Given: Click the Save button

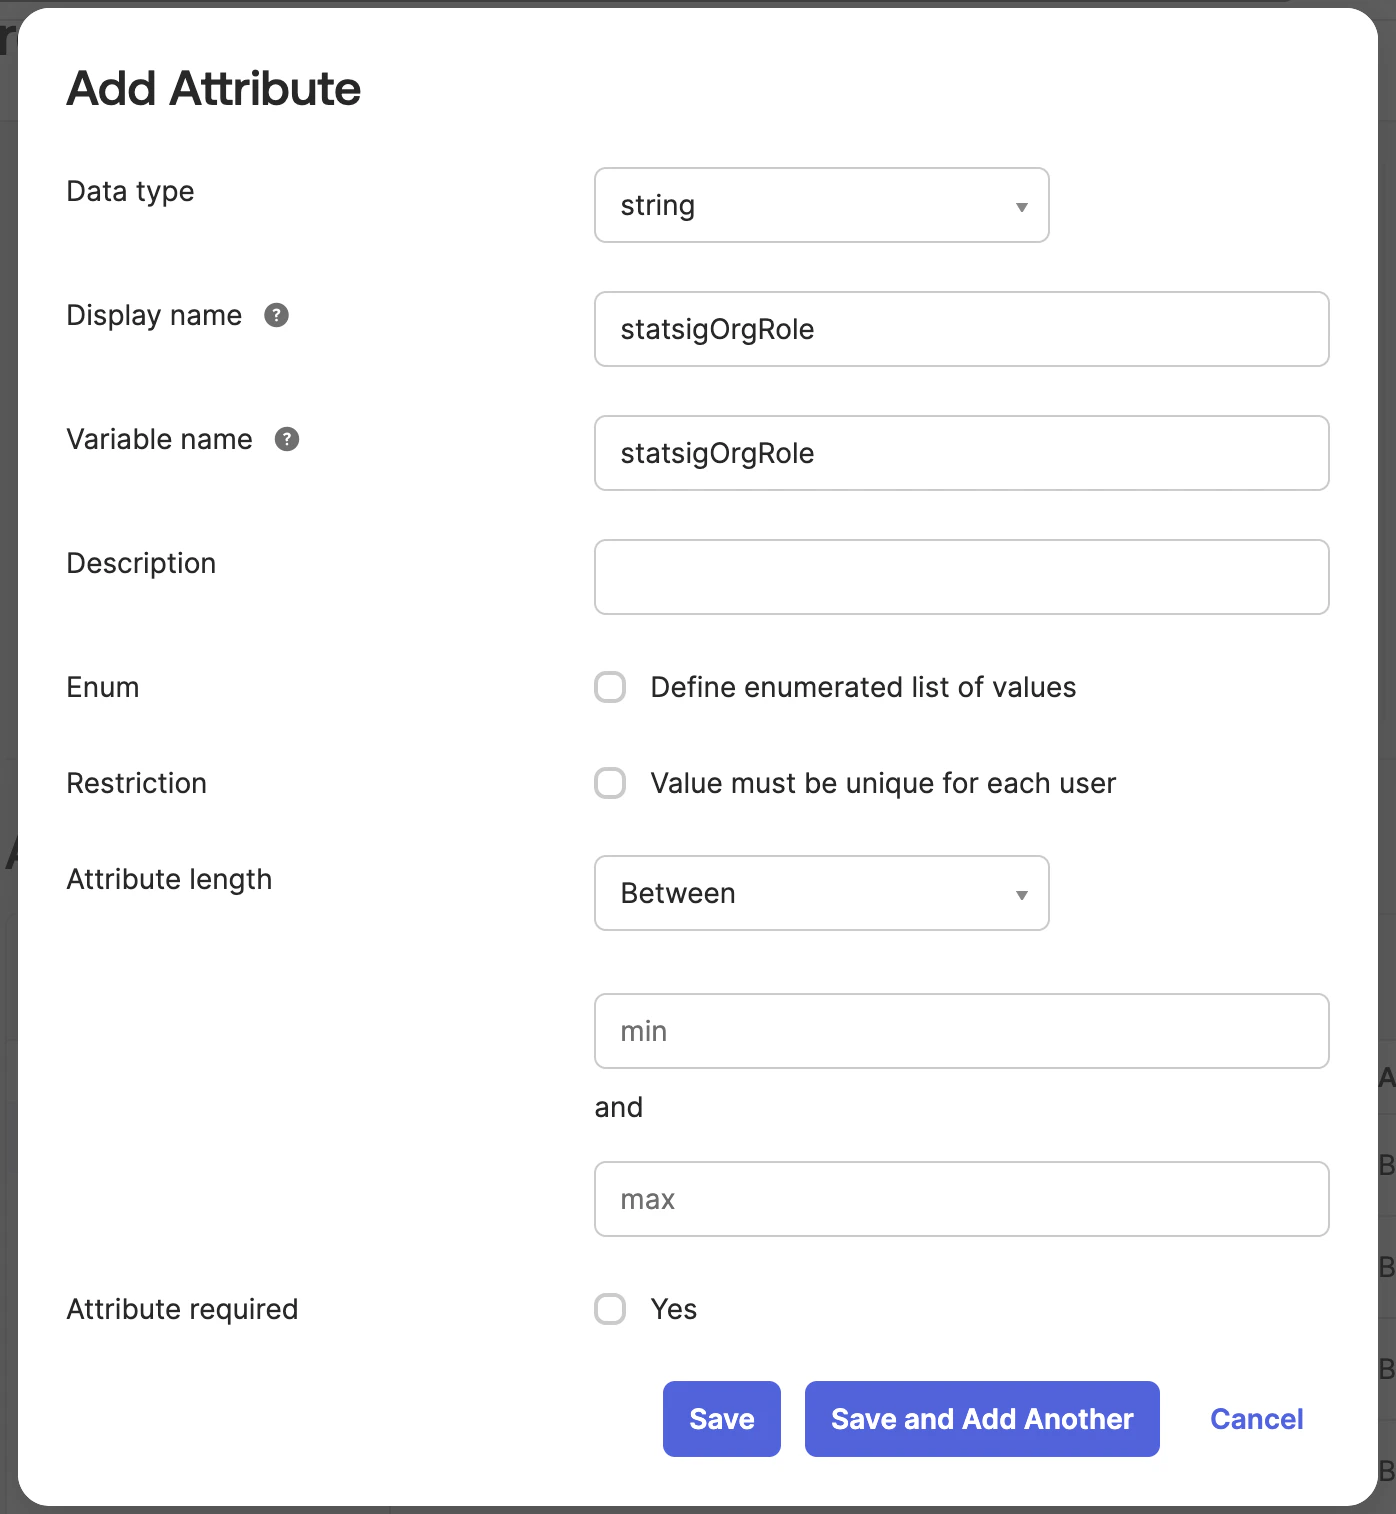Looking at the screenshot, I should pyautogui.click(x=721, y=1418).
